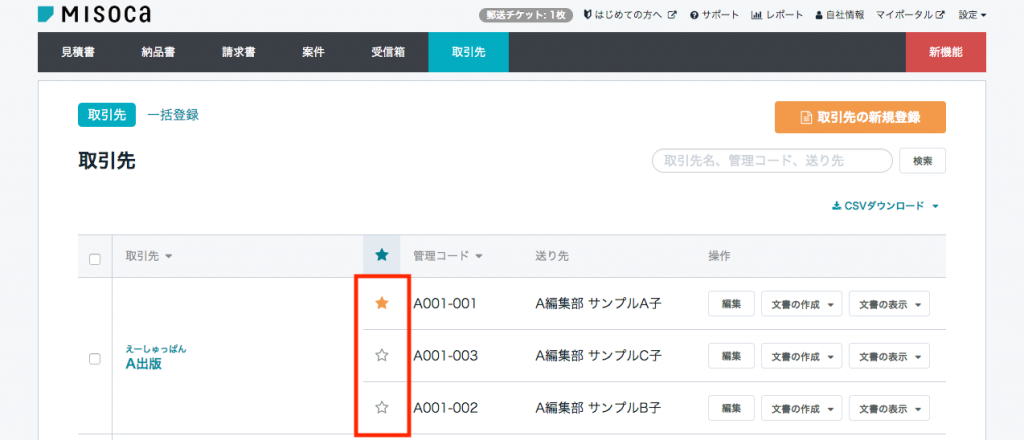Focus the 取引先名 search input field
The width and height of the screenshot is (1024, 440).
(772, 161)
